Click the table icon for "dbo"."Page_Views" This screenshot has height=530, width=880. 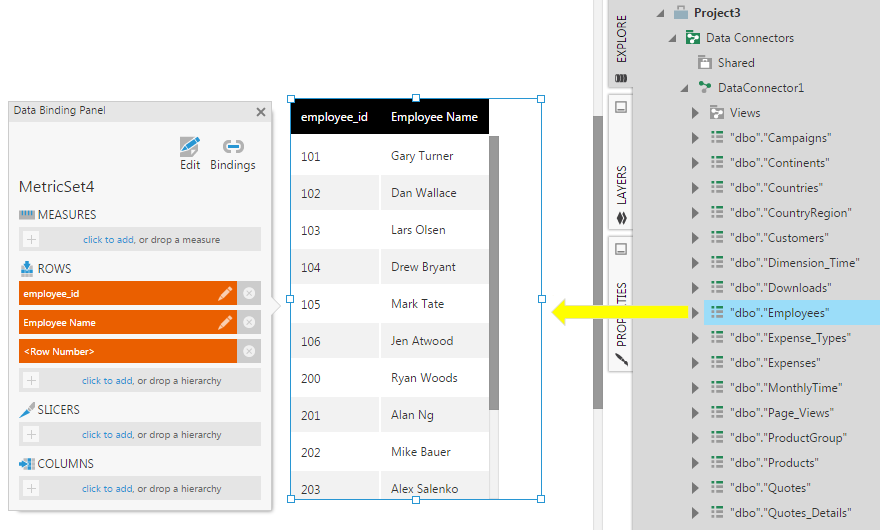pos(717,412)
